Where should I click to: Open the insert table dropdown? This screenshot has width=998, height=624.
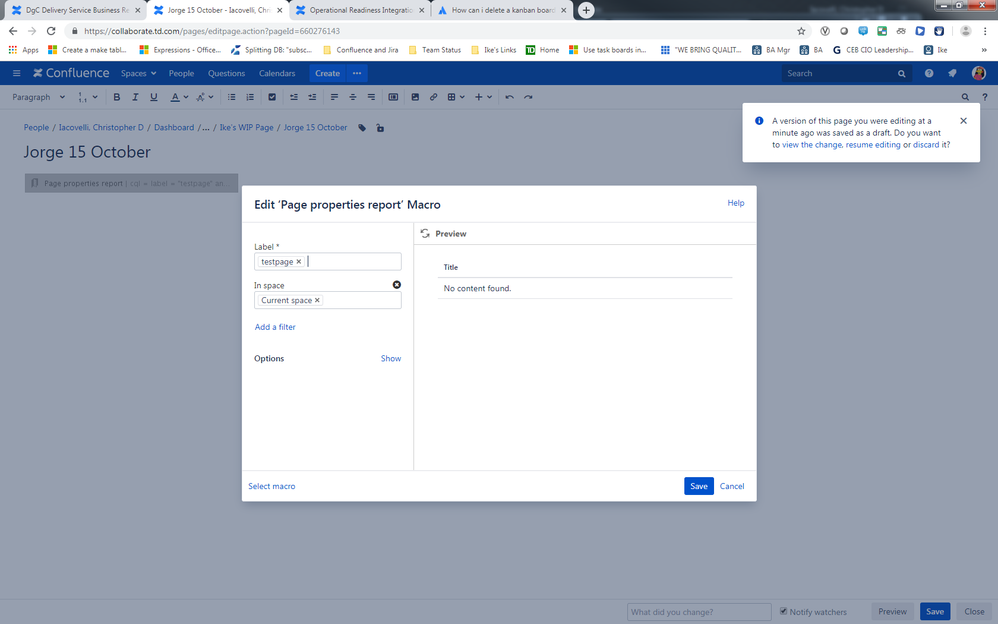[x=456, y=97]
